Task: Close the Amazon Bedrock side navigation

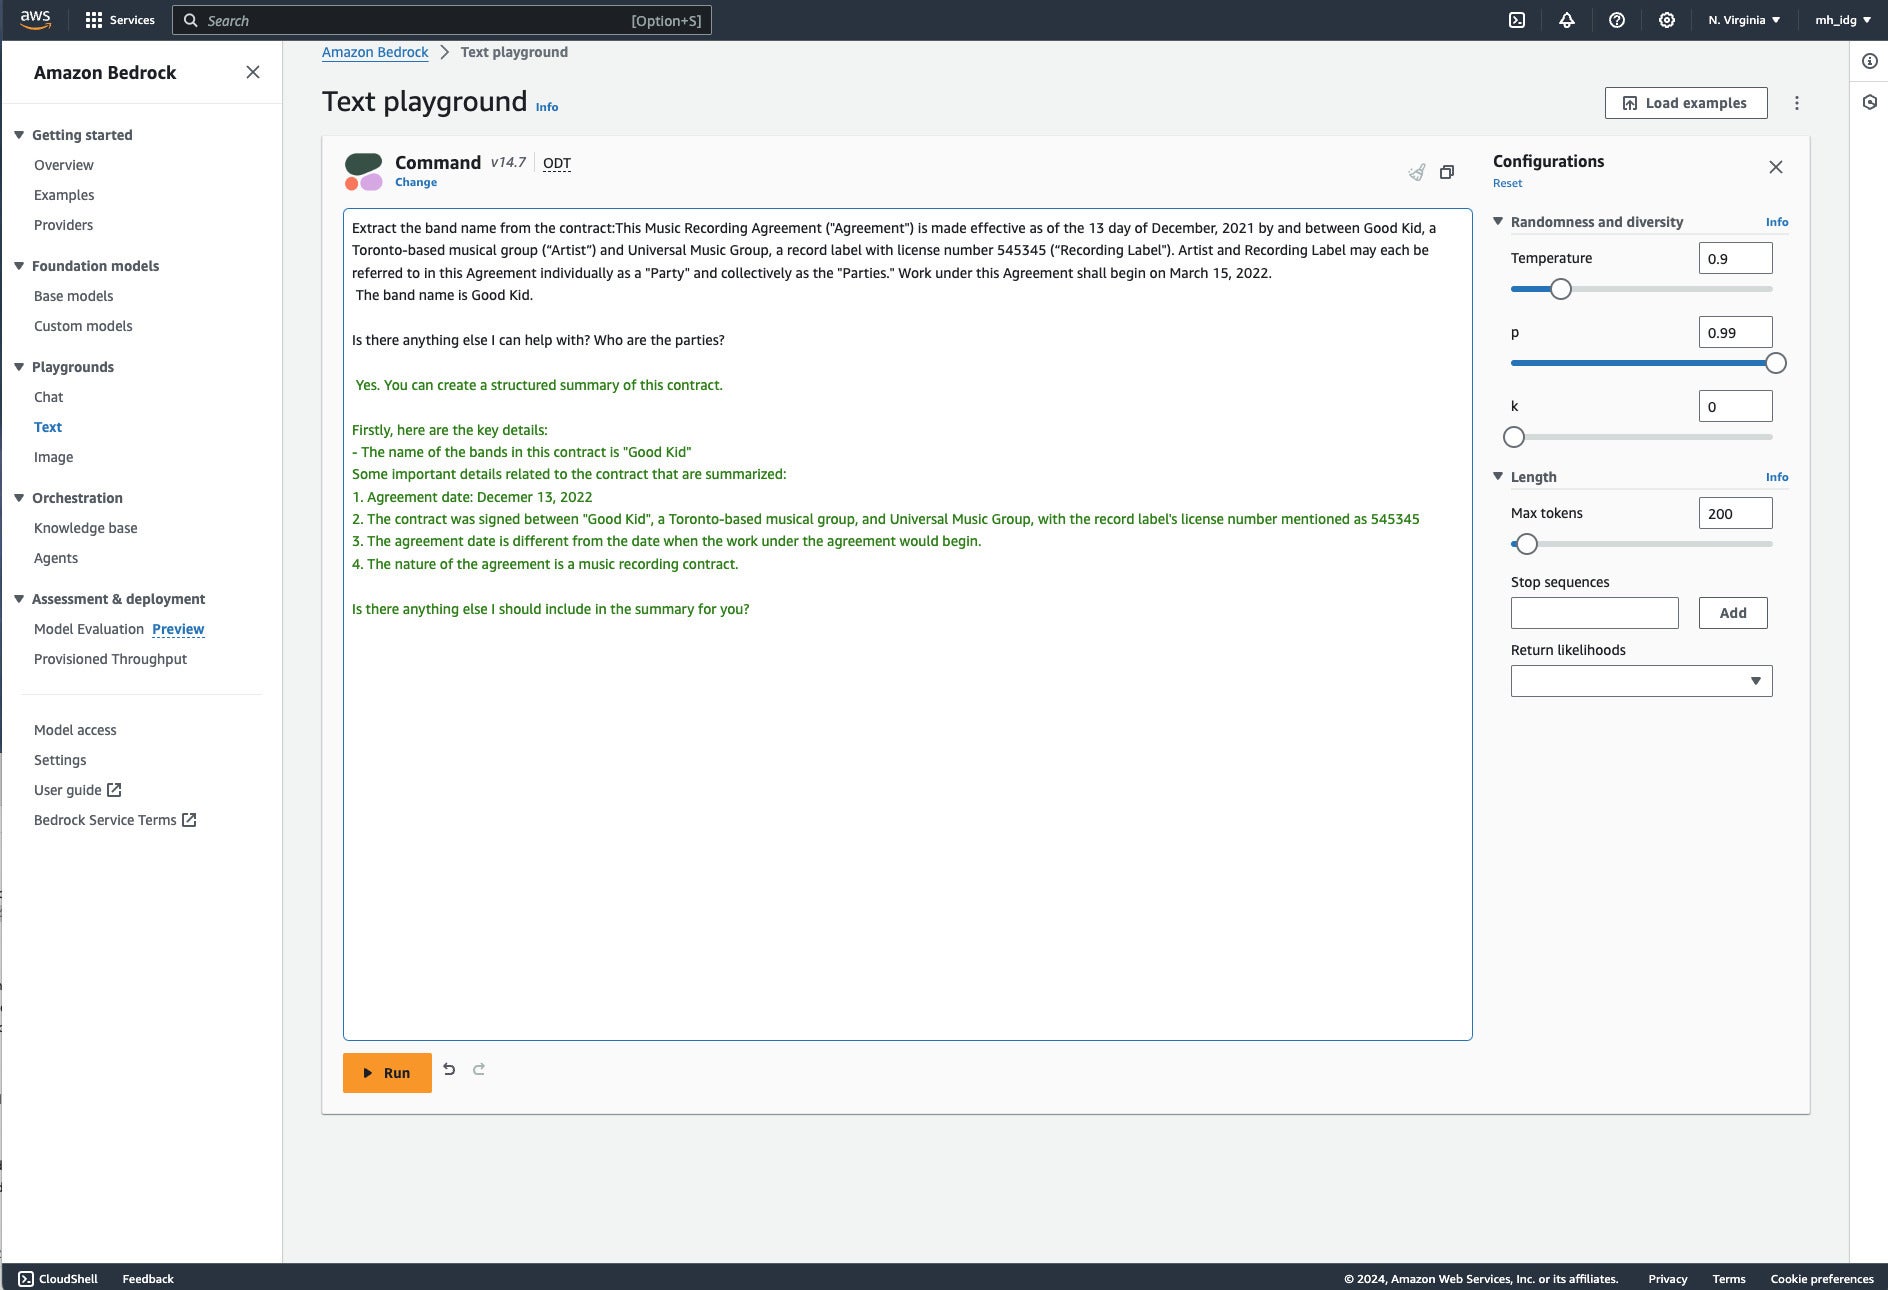Action: pos(253,72)
